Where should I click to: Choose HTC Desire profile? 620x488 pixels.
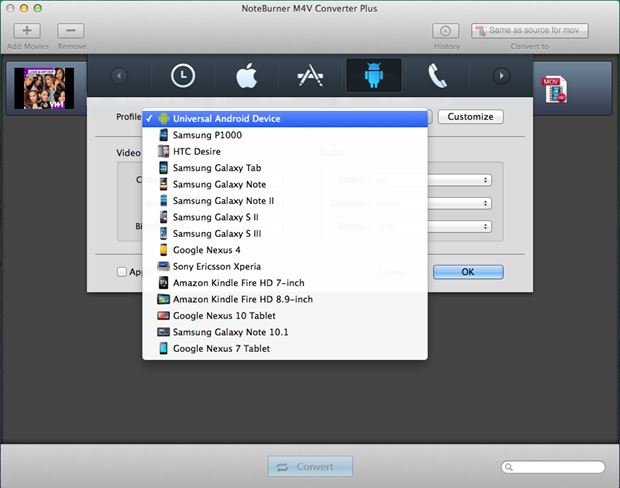(285, 151)
